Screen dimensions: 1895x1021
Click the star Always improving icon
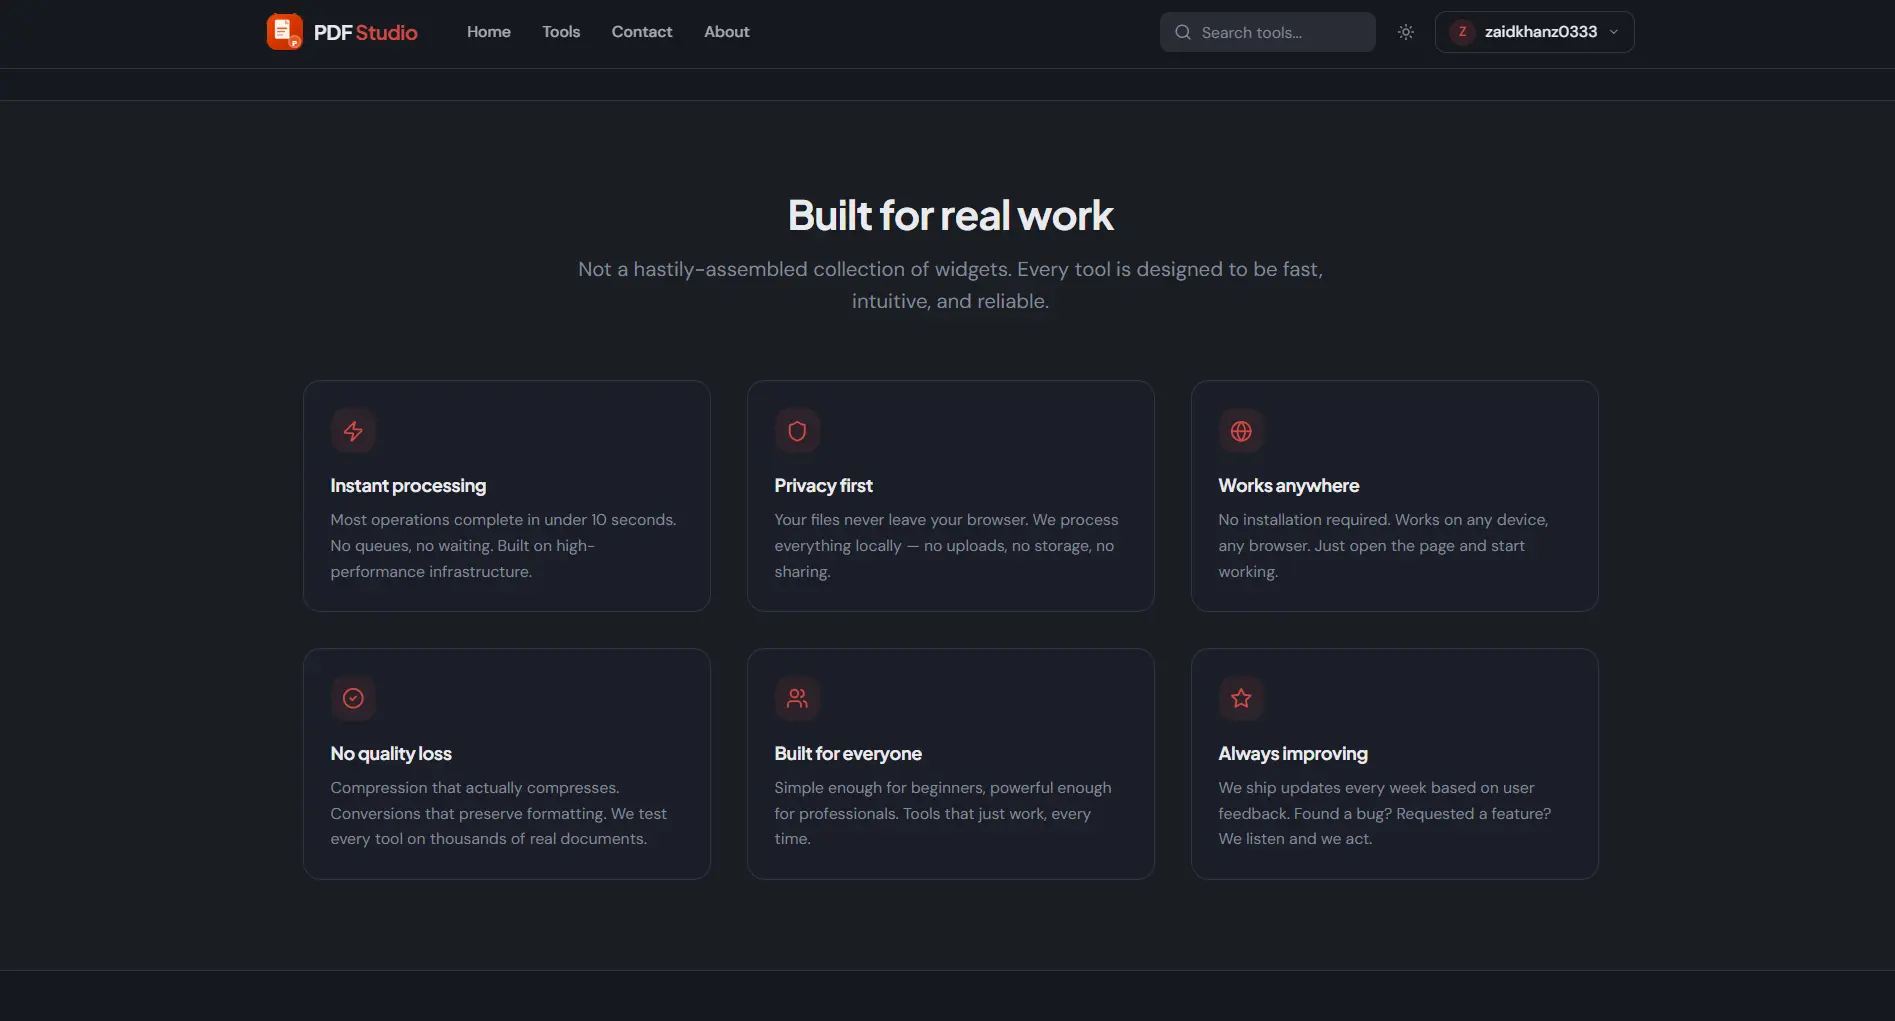coord(1241,698)
